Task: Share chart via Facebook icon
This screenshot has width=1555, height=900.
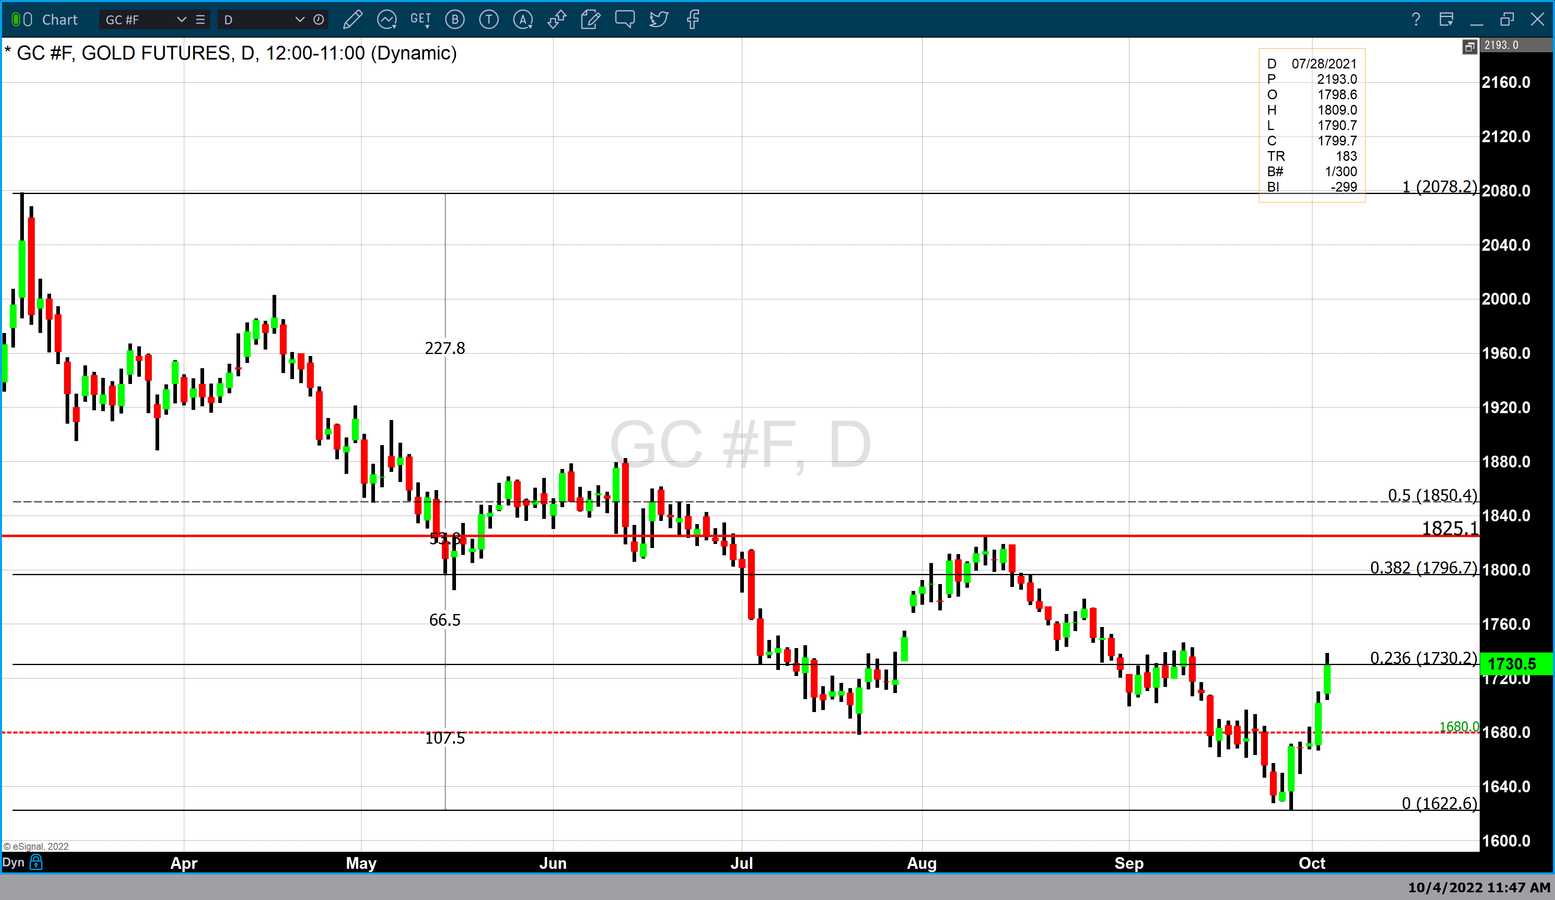Action: coord(693,19)
